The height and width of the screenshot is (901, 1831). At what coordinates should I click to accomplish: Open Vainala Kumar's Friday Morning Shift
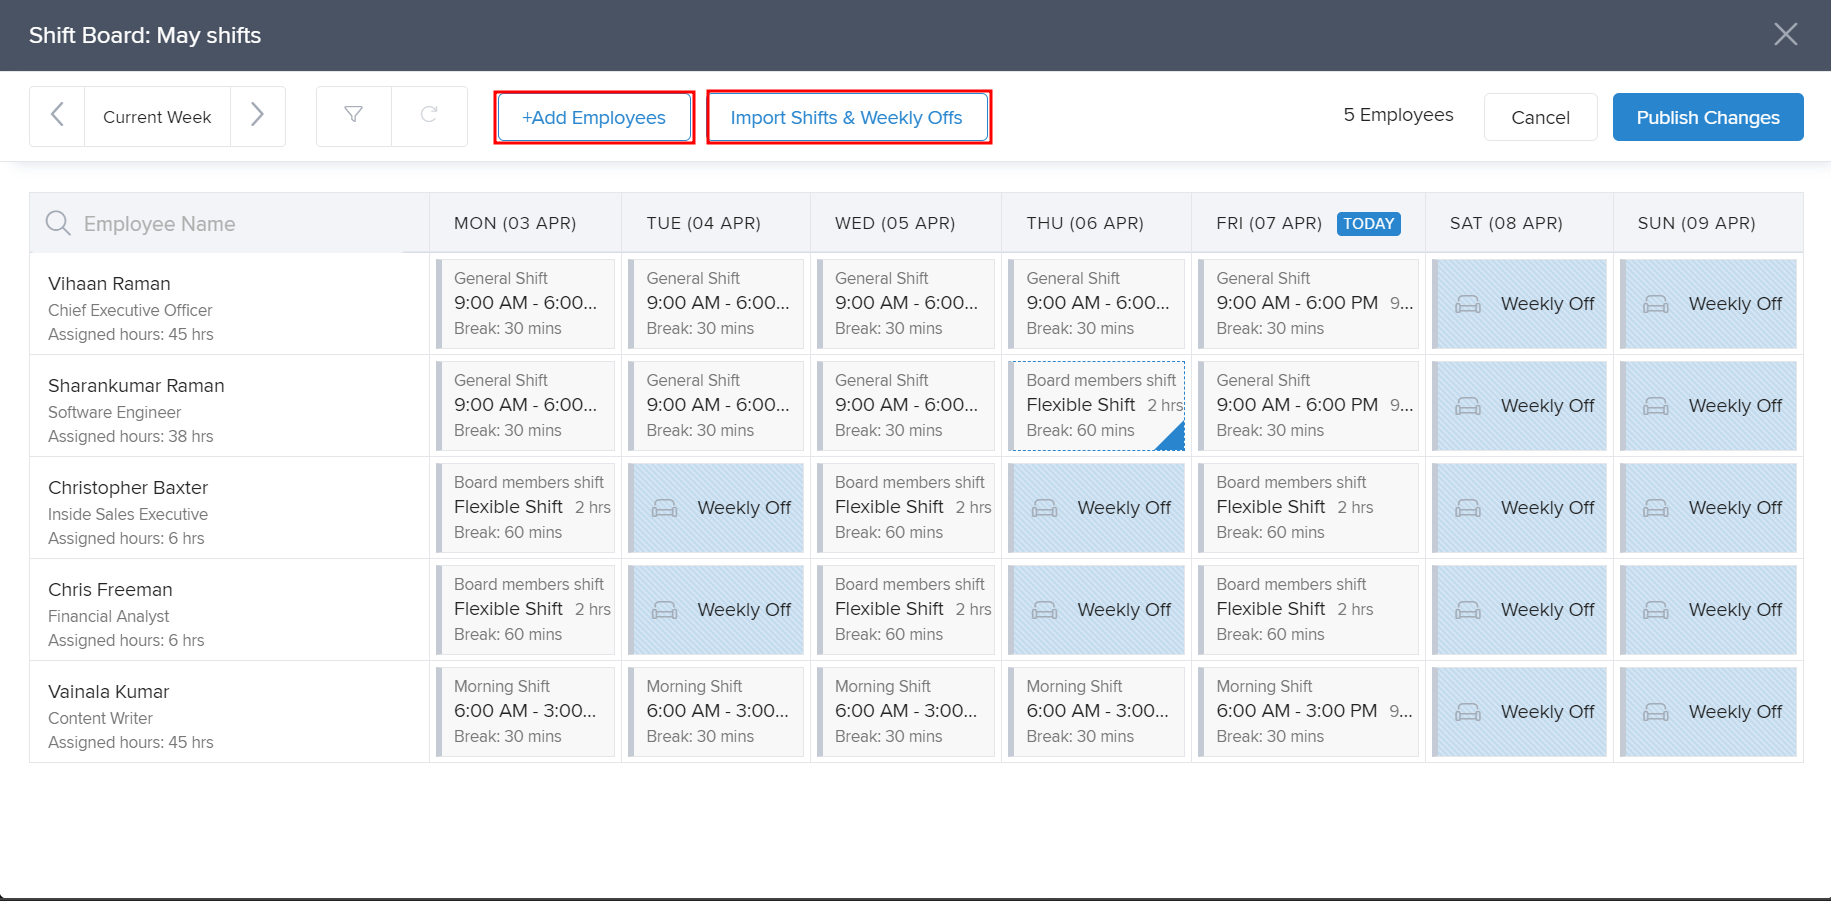[1308, 712]
